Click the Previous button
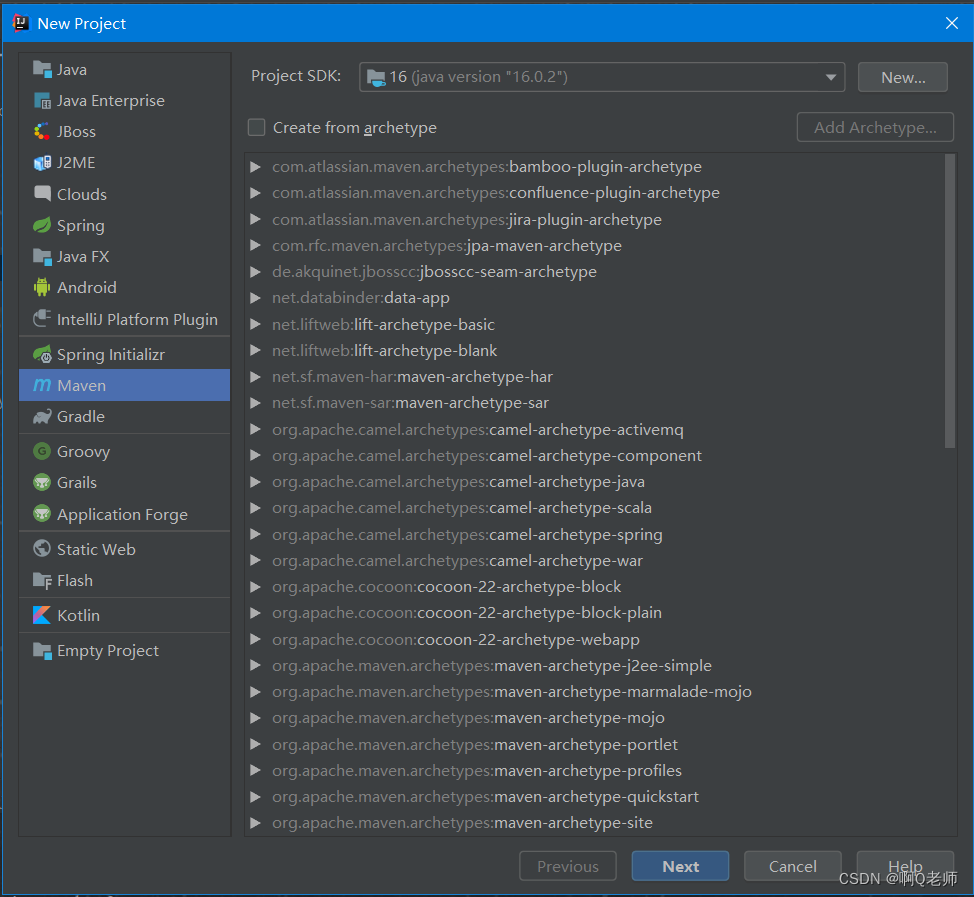Screen dimensions: 974x897 click(x=568, y=866)
